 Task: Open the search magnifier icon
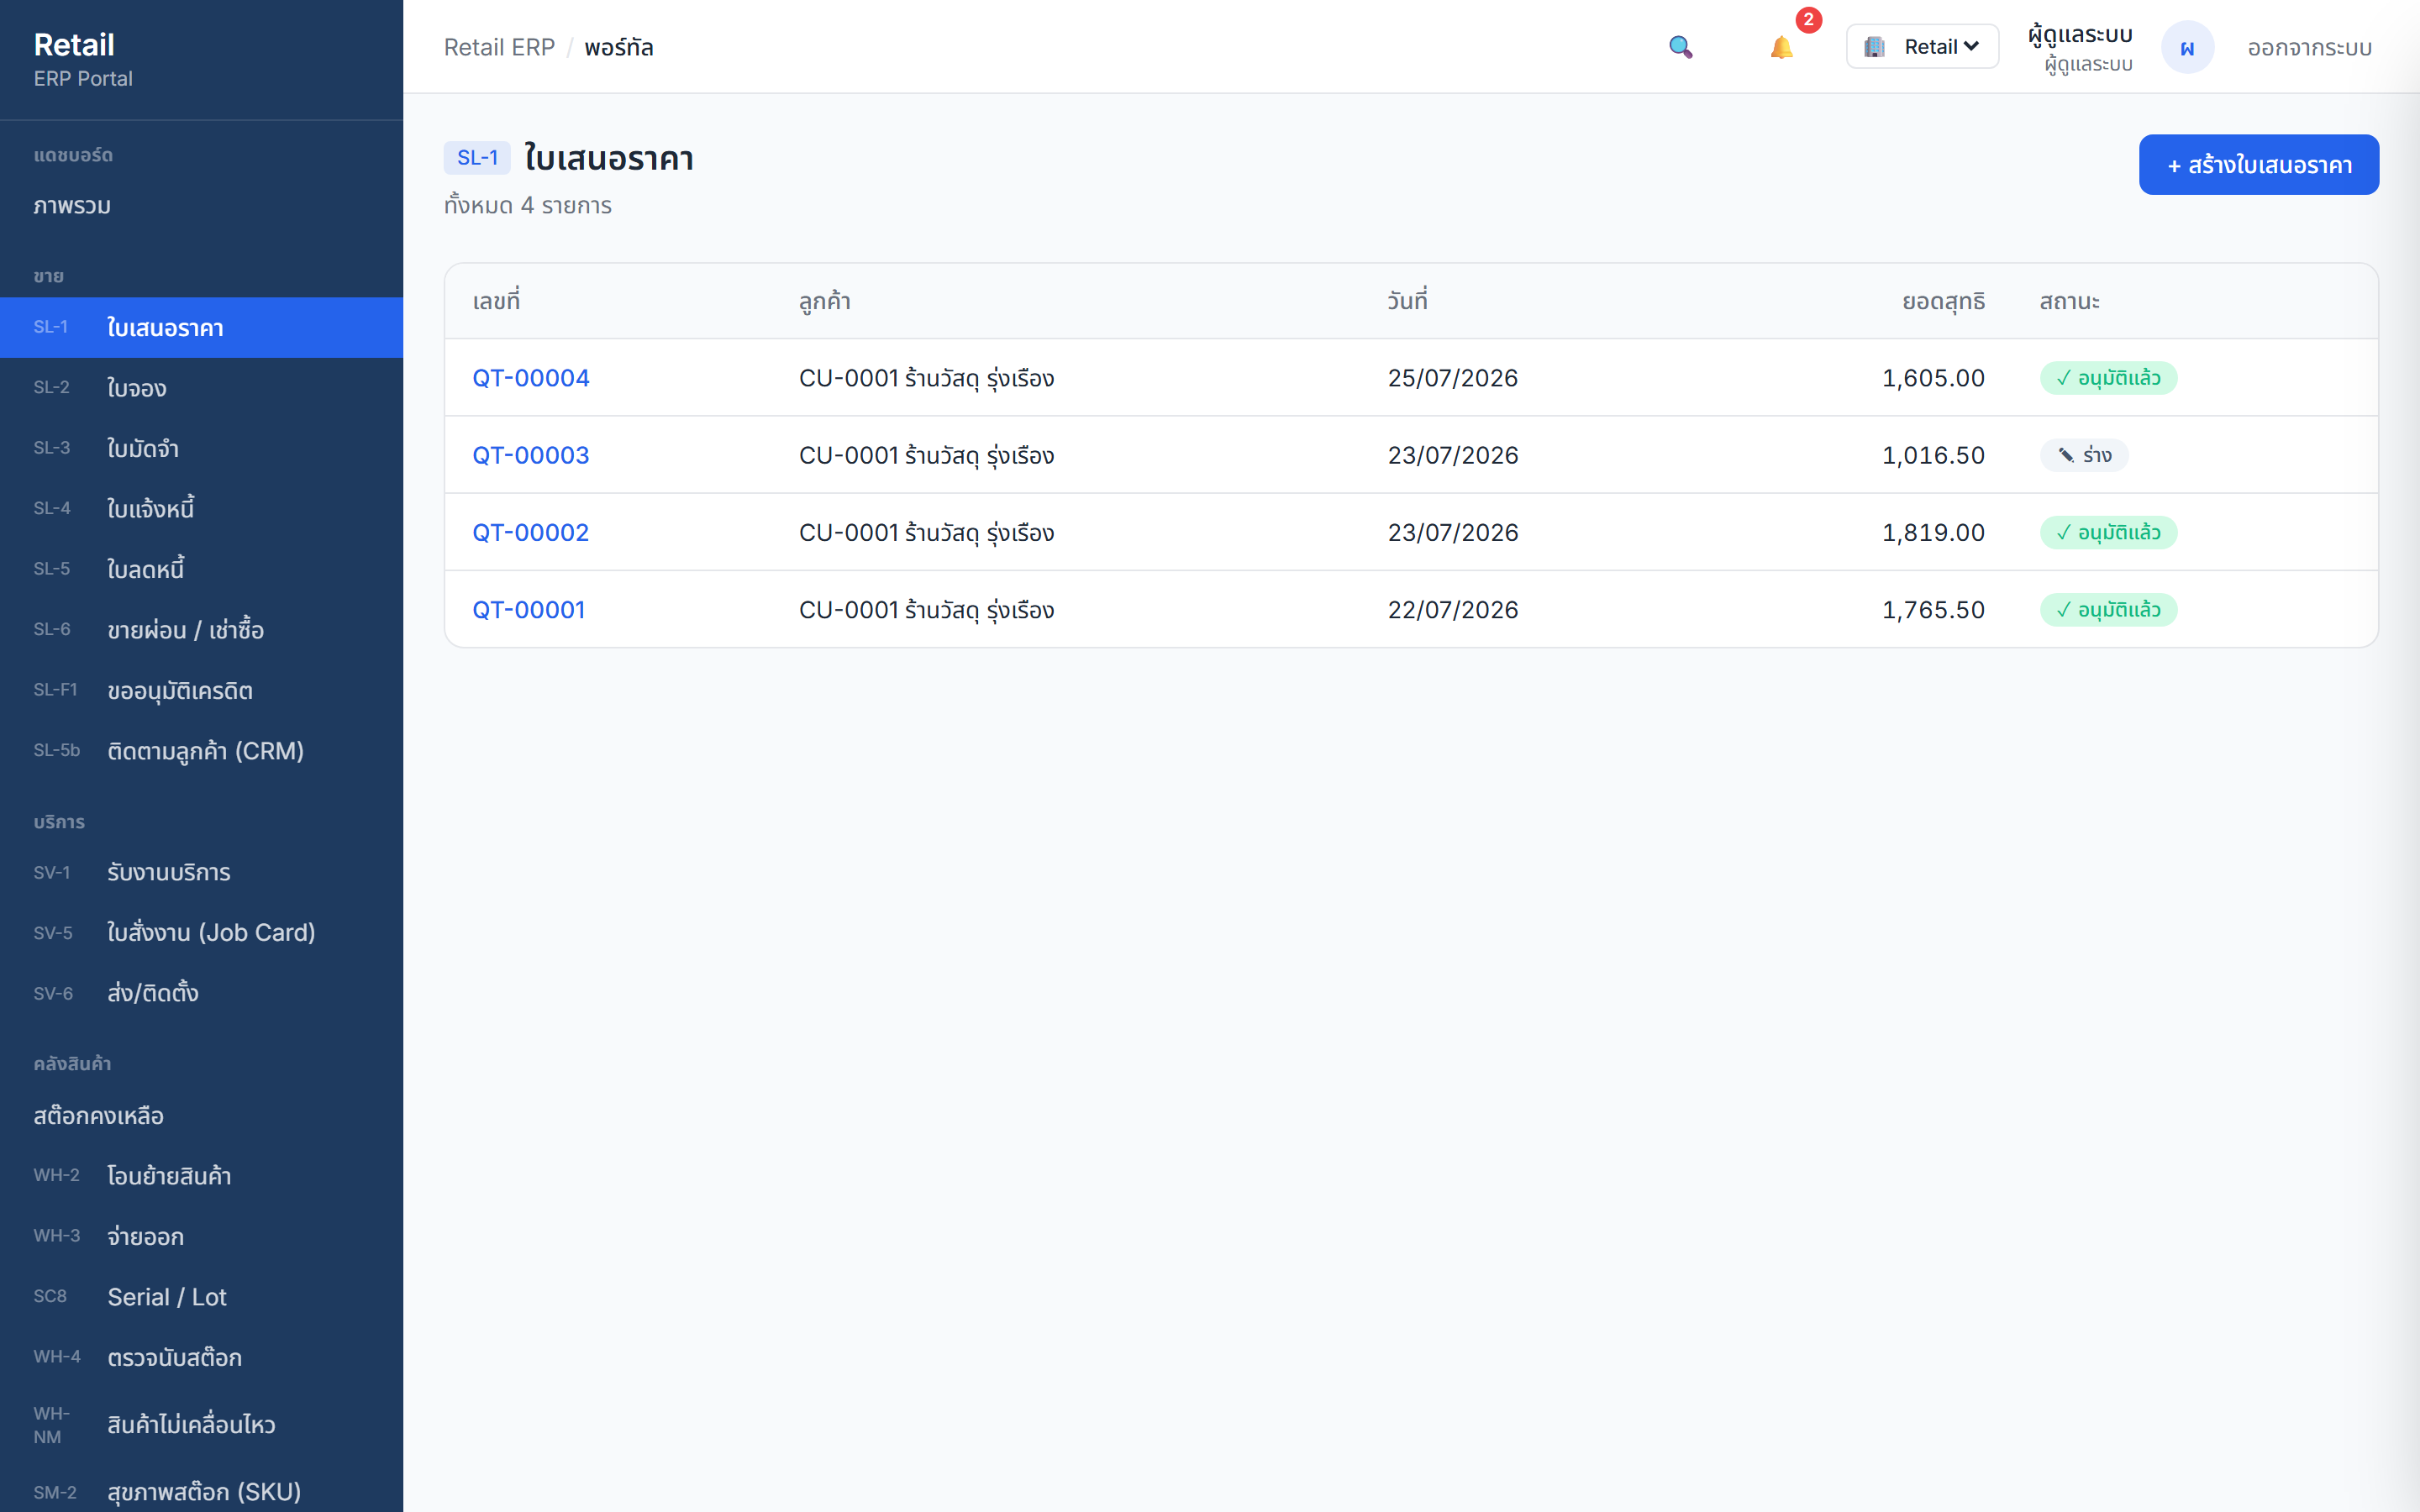tap(1680, 47)
